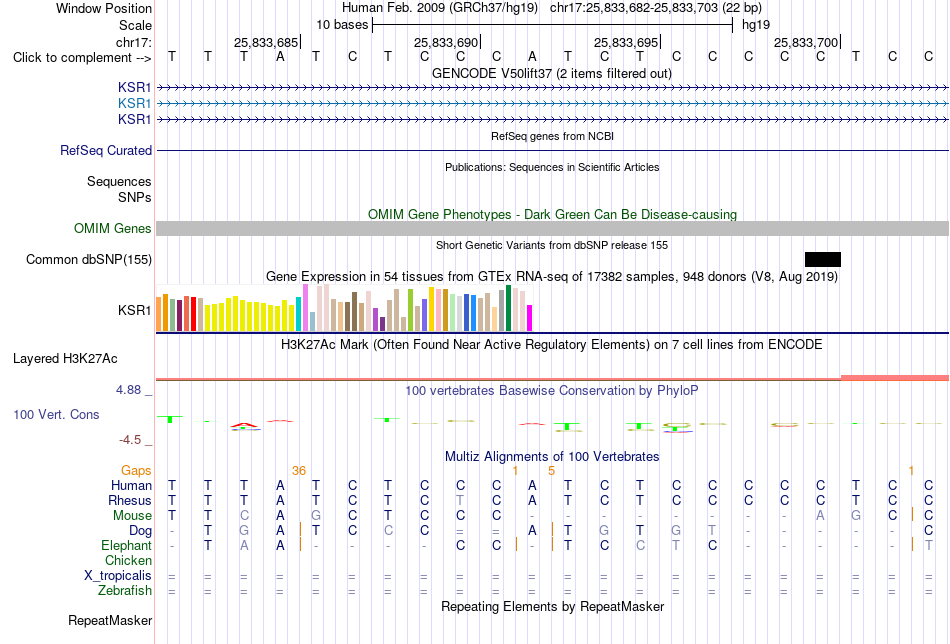
Task: Click the hg19 label beside scale bar
Action: [756, 25]
